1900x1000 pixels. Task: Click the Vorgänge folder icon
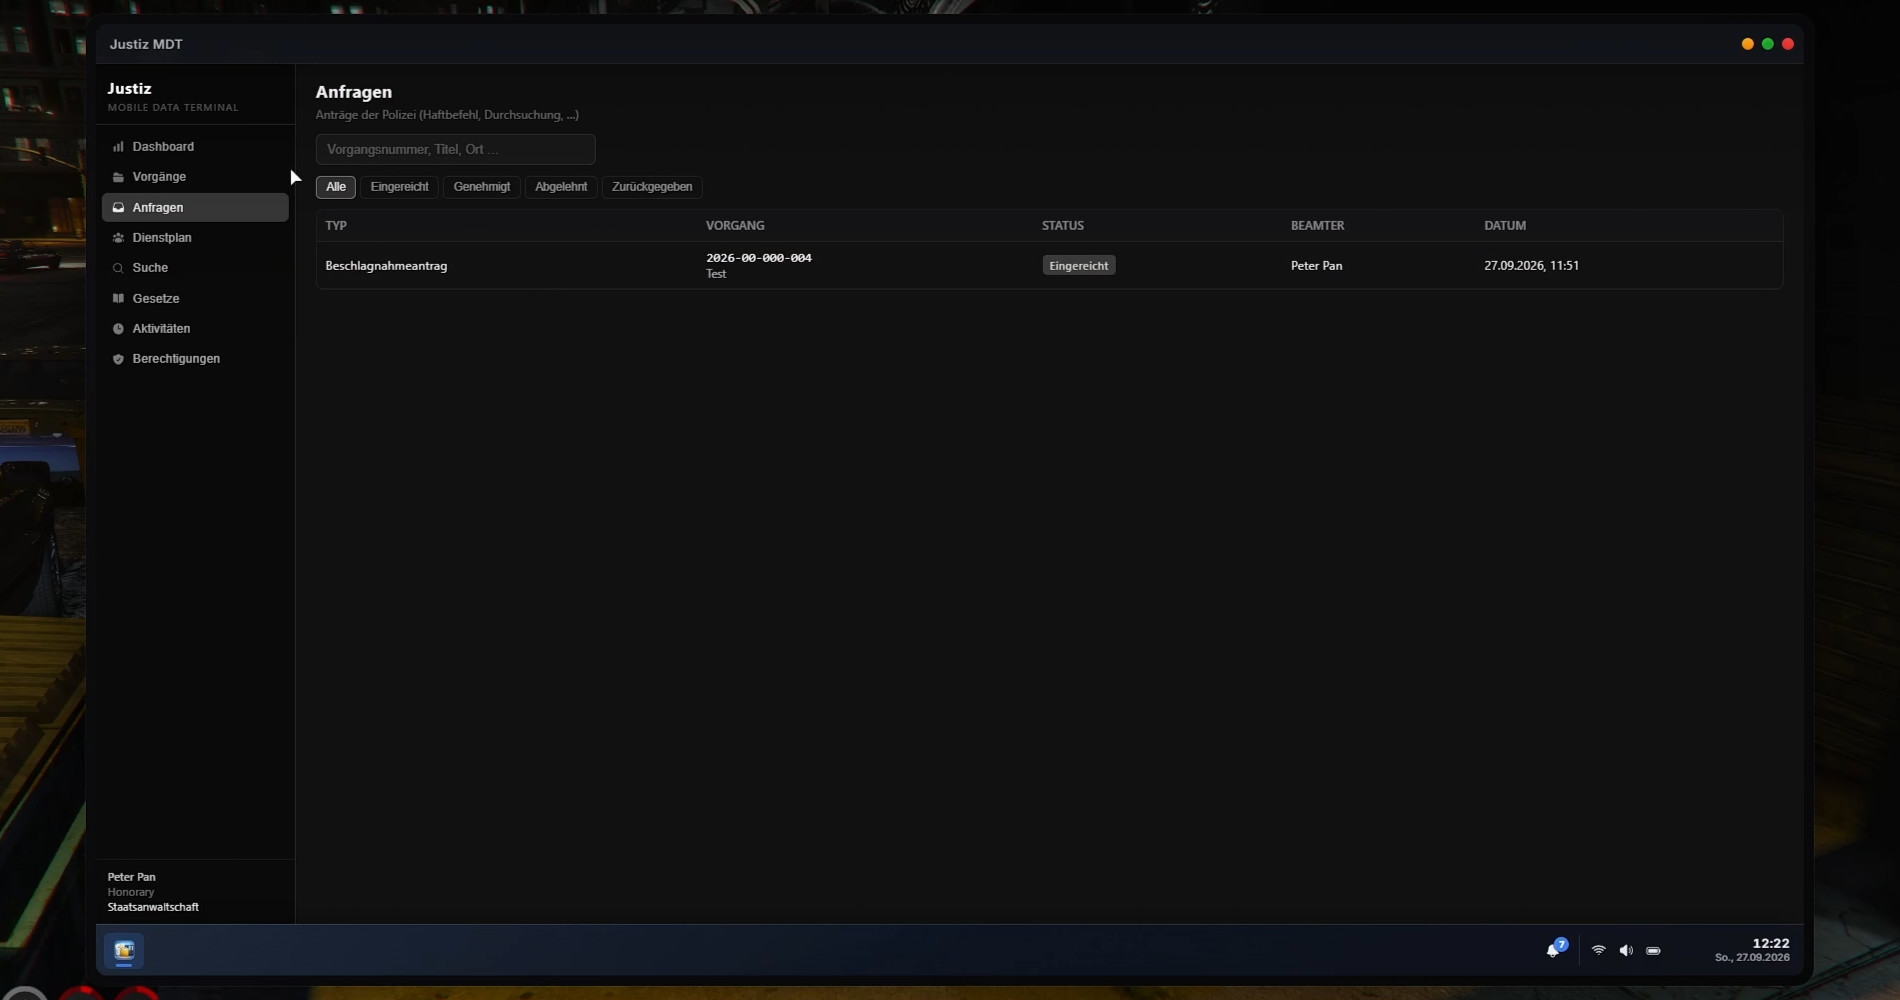118,177
